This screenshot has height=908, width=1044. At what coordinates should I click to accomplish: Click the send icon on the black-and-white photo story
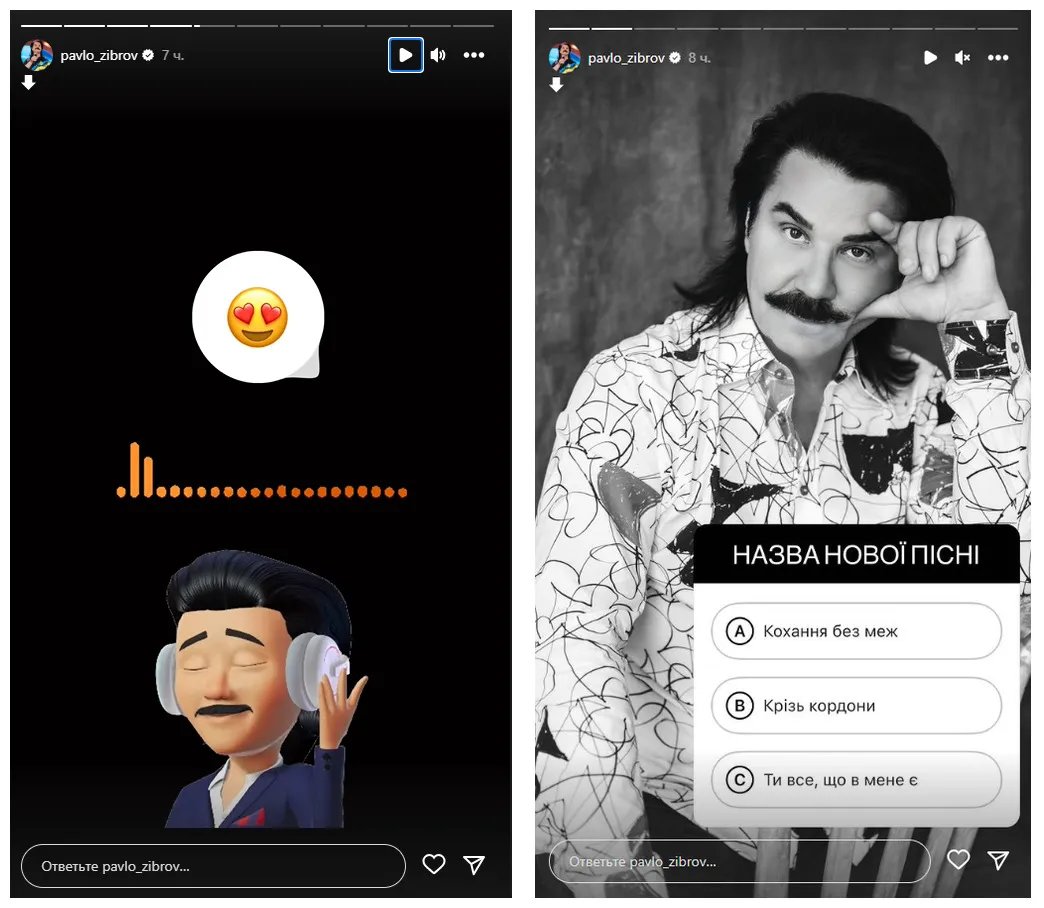click(998, 860)
